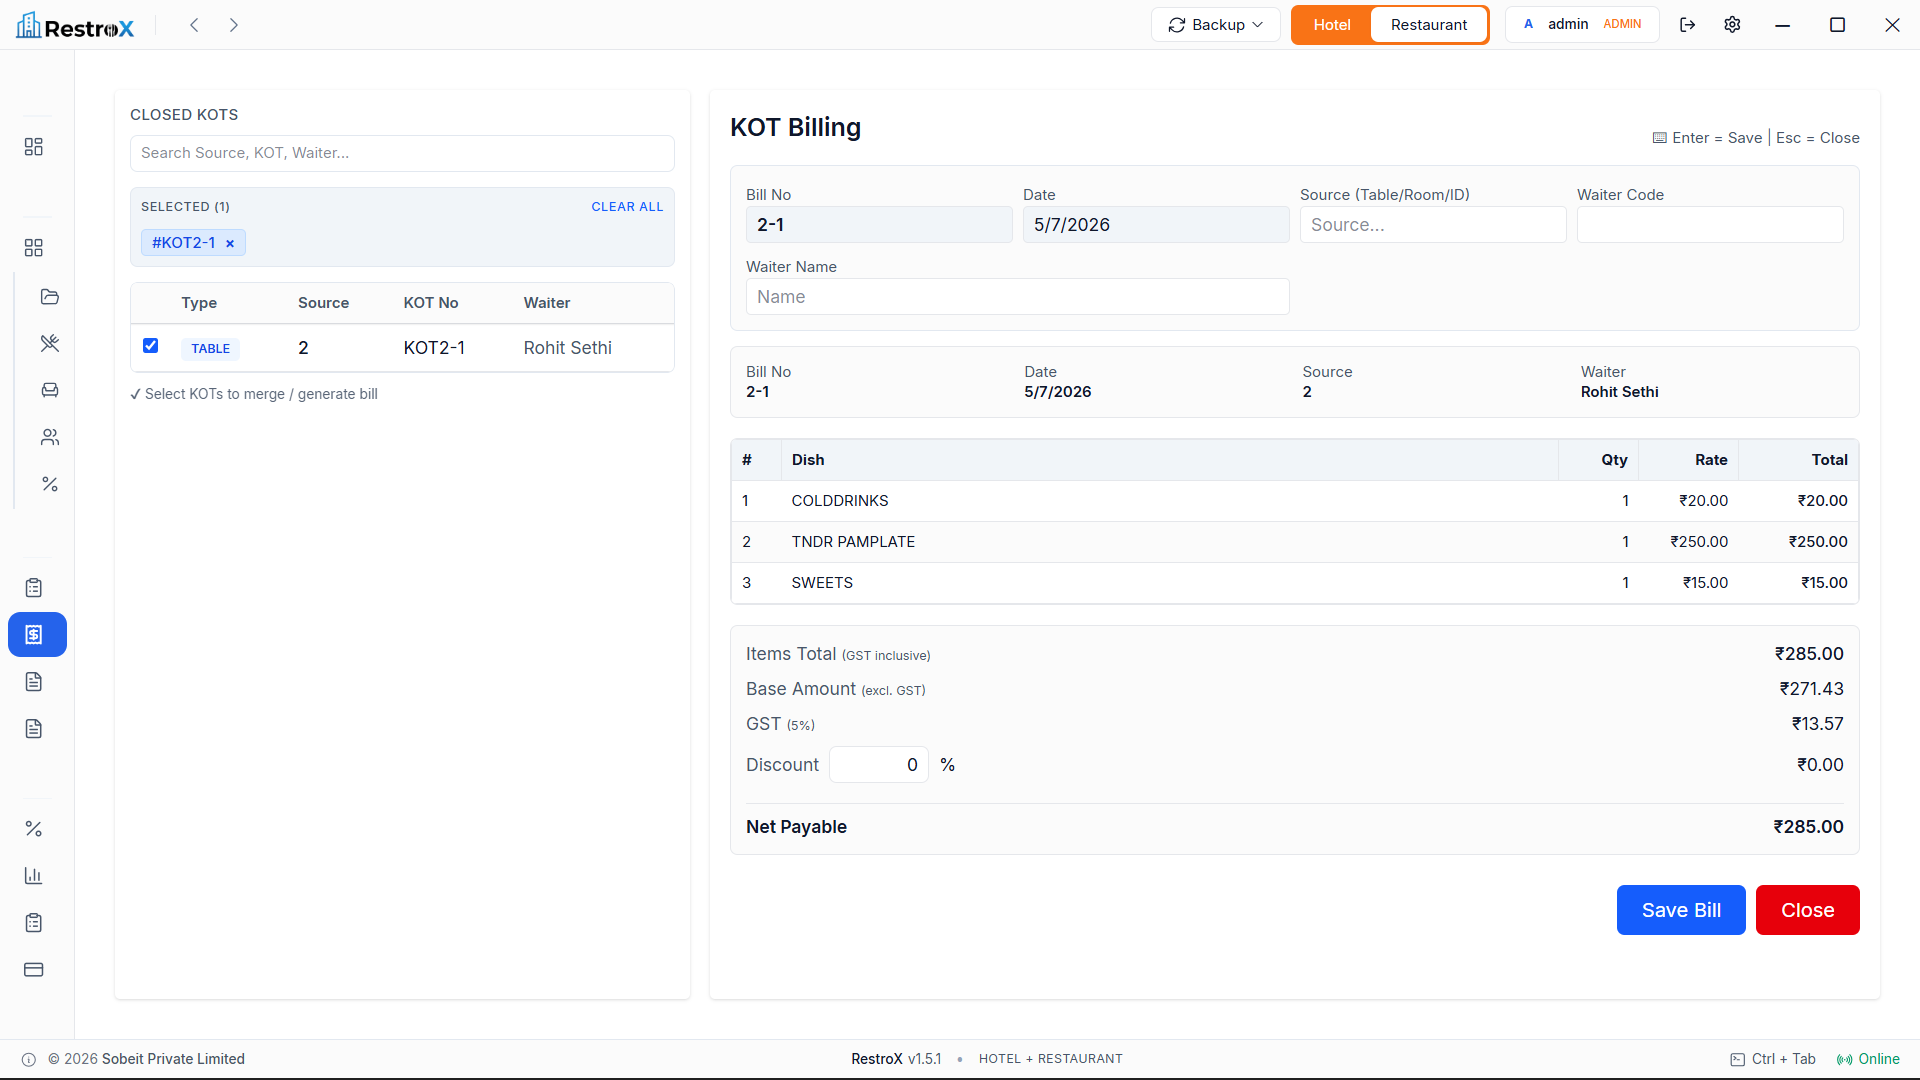Click the Online status indicator
This screenshot has height=1080, width=1920.
tap(1868, 1059)
